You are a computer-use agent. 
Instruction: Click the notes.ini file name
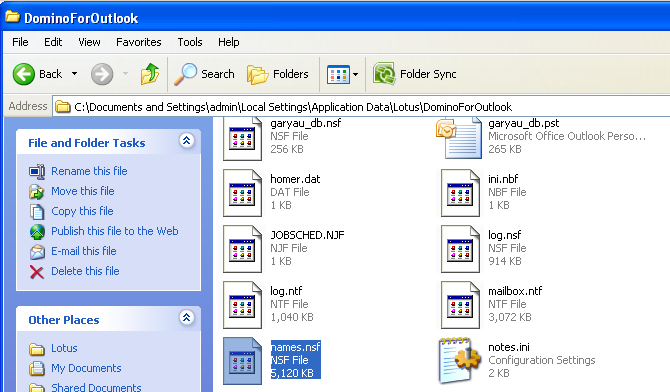click(509, 347)
